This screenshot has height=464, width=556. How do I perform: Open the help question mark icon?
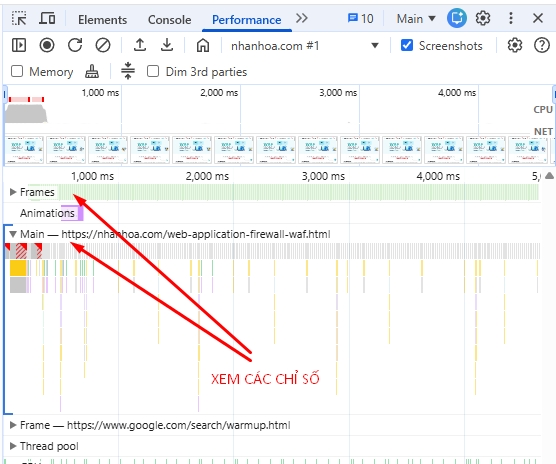pyautogui.click(x=541, y=45)
